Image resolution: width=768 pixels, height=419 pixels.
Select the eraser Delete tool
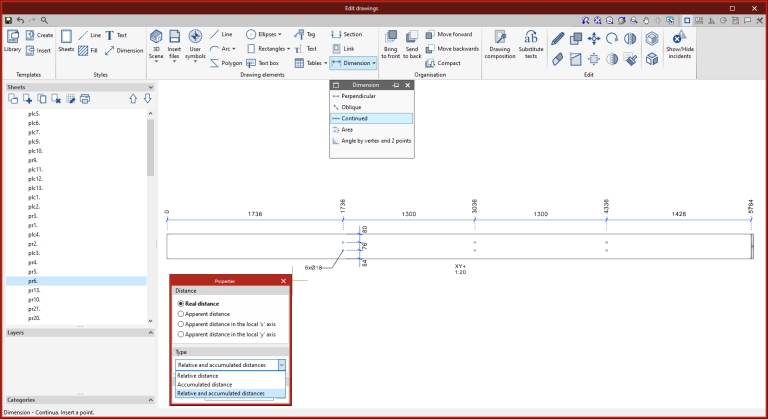(x=557, y=59)
